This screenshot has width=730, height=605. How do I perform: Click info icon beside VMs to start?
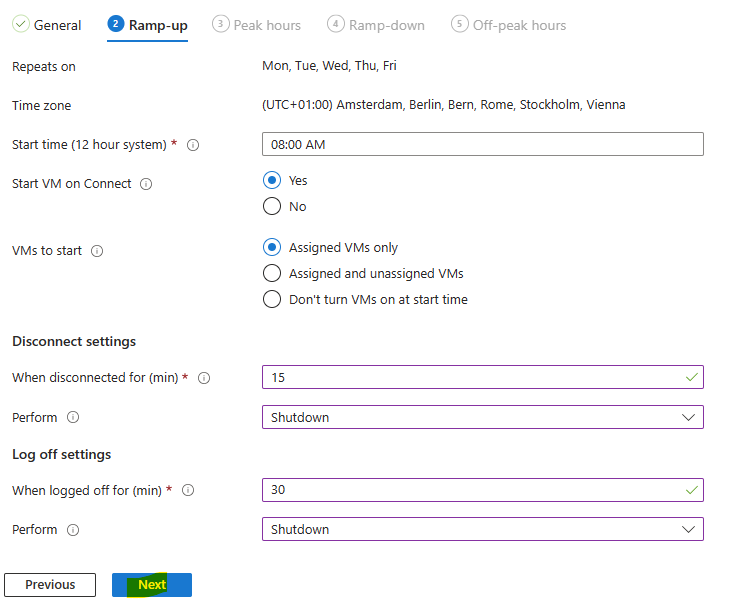pyautogui.click(x=97, y=251)
